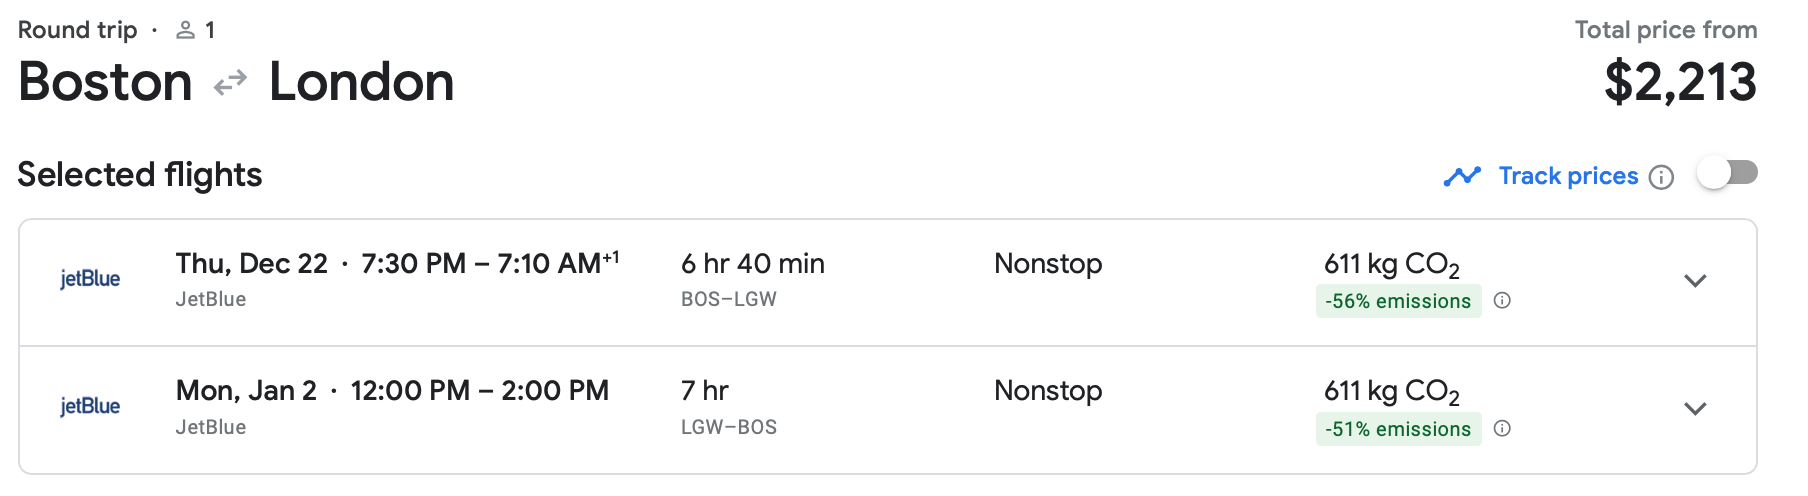Click the -51% emissions badge
Viewport: 1808px width, 496px height.
(1398, 429)
